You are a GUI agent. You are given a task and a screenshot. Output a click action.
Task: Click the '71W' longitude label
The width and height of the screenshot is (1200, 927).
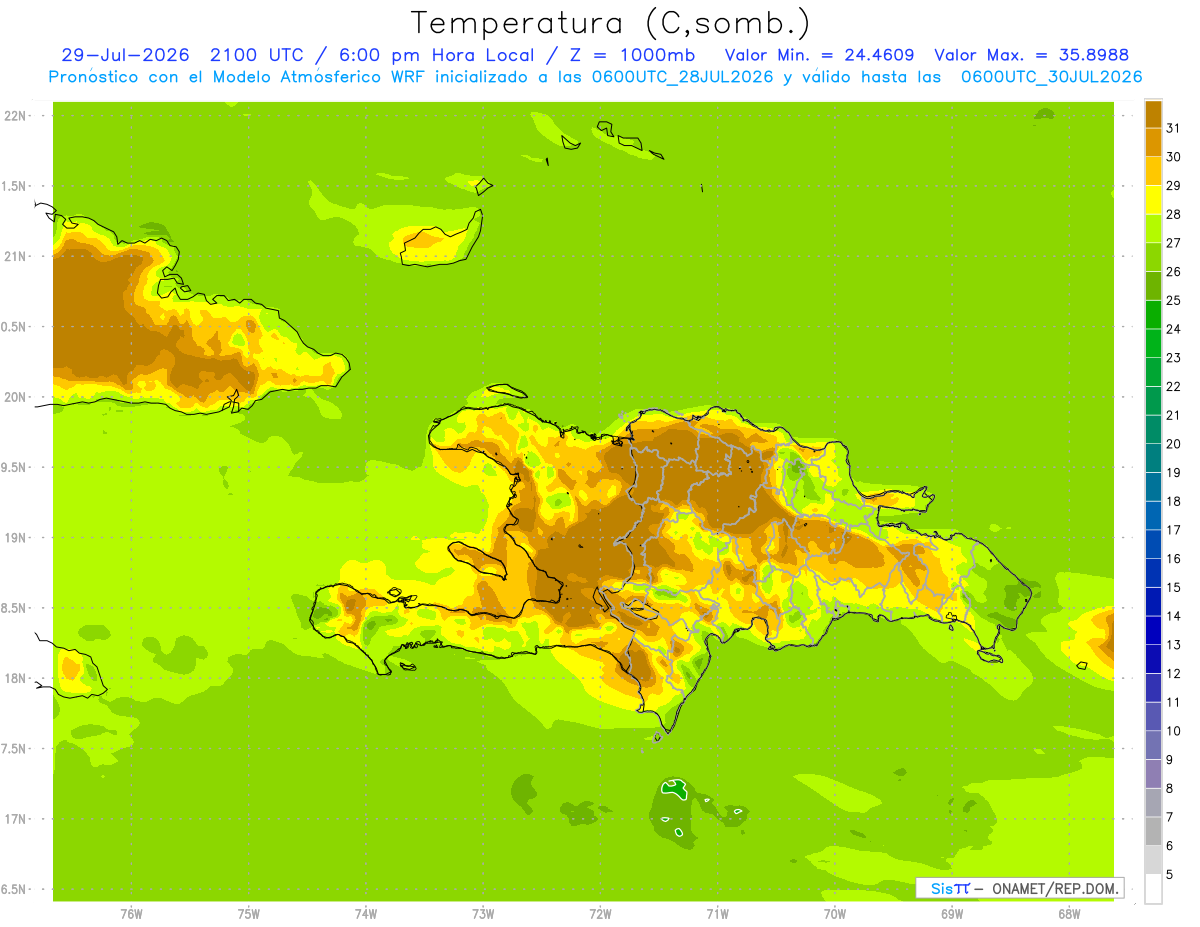click(x=717, y=913)
